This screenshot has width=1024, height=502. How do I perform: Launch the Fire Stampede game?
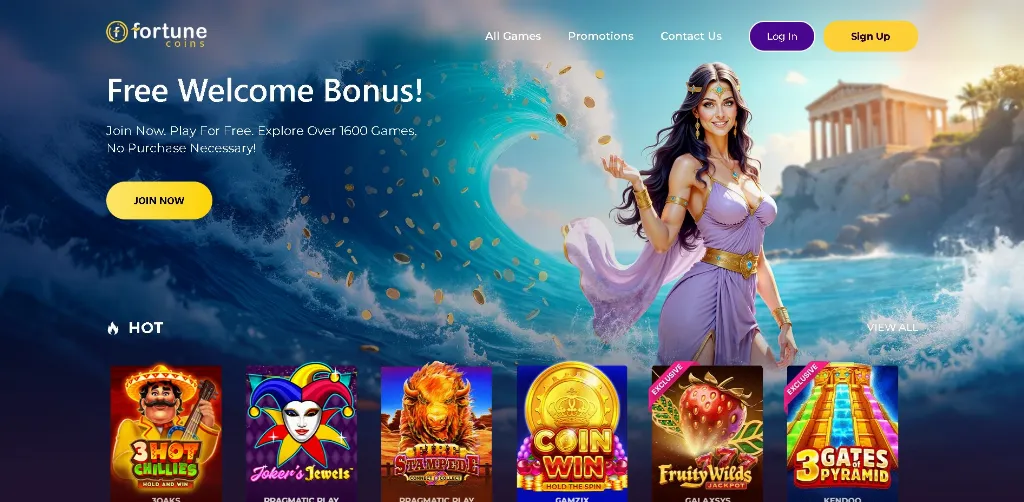tap(436, 433)
